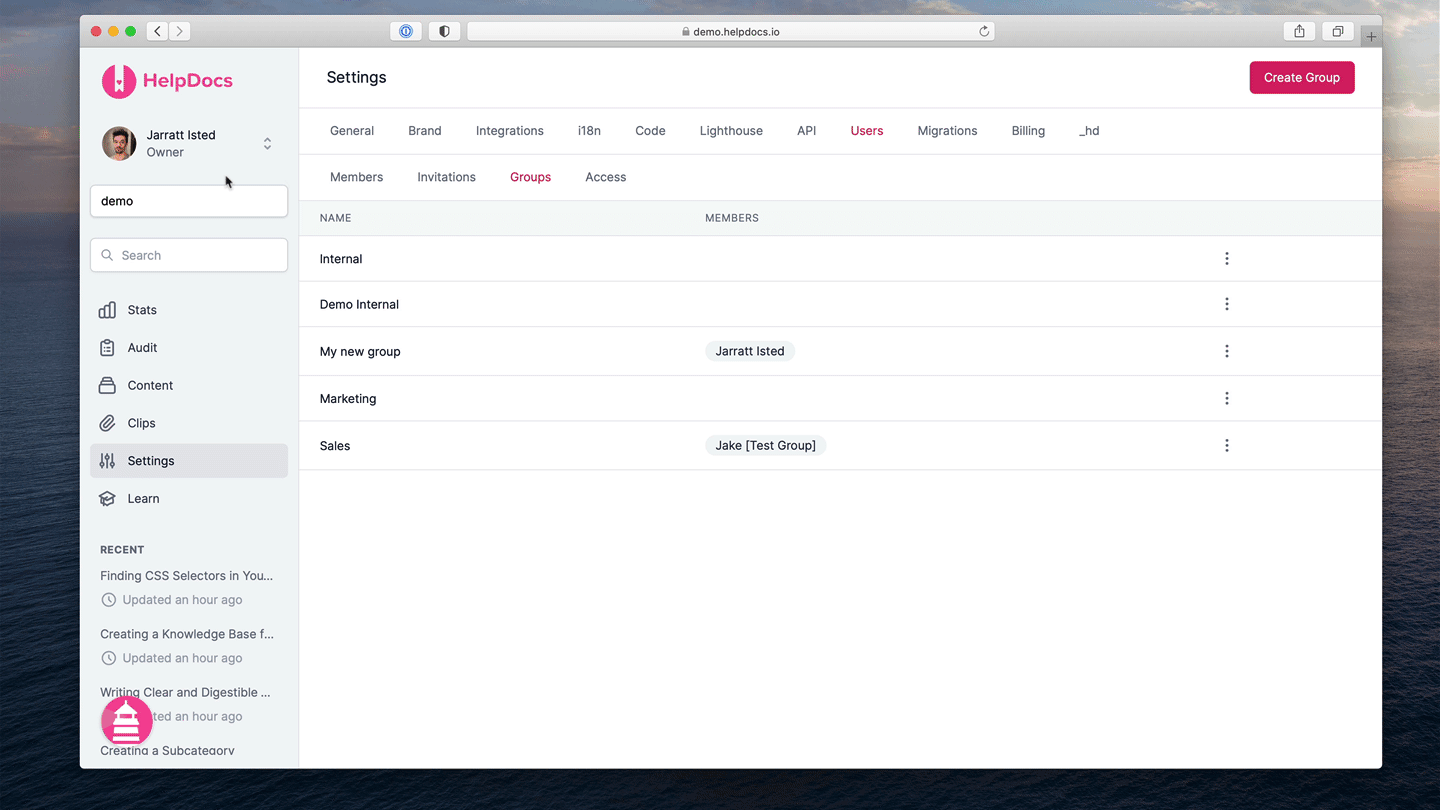Switch to the _hd tab
The height and width of the screenshot is (810, 1440).
pyautogui.click(x=1089, y=131)
